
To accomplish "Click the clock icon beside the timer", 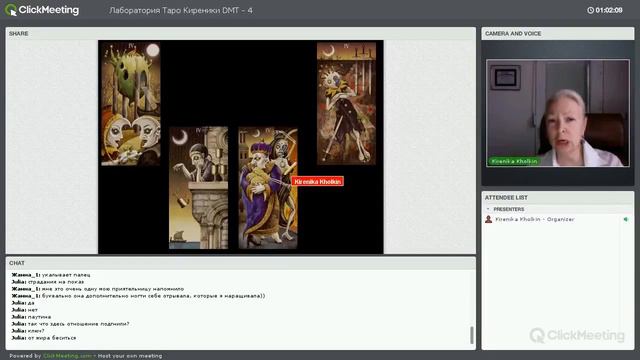I will point(590,10).
